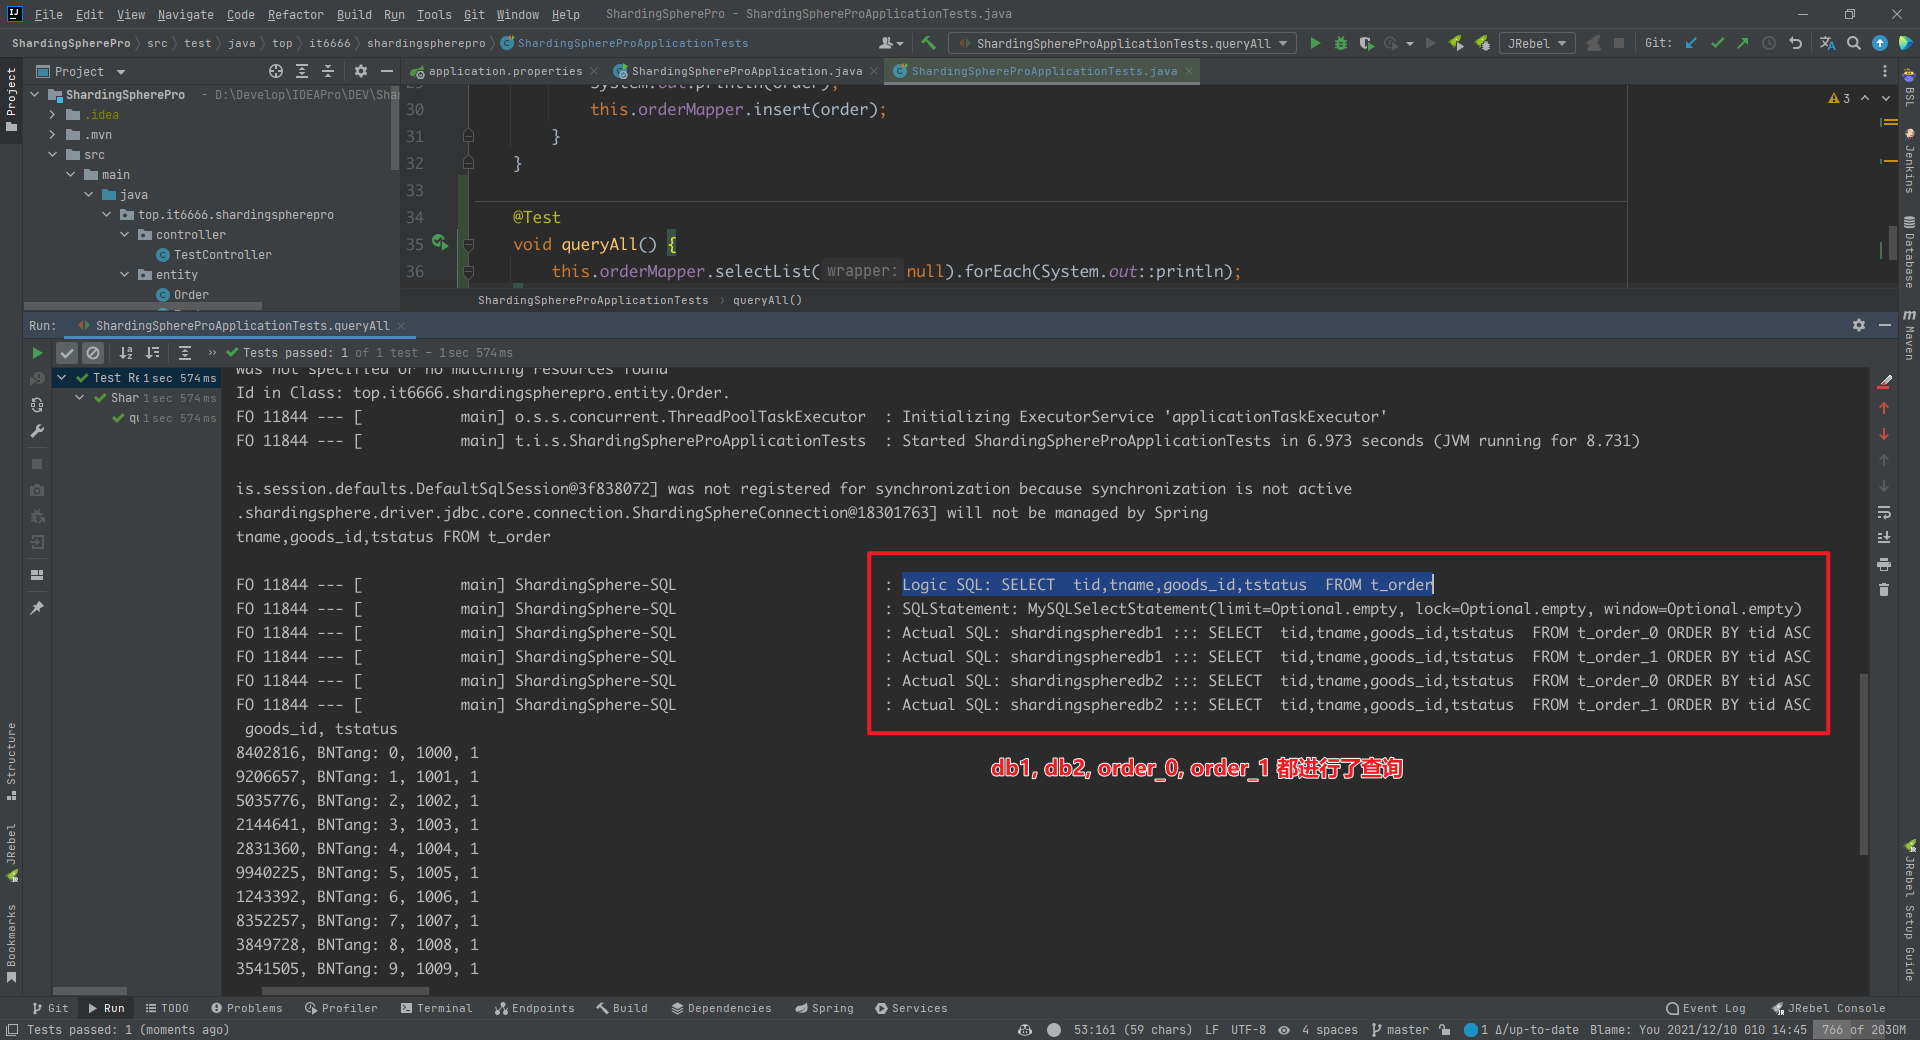Click Collapse All icon in Project panel
1920x1040 pixels.
point(328,71)
